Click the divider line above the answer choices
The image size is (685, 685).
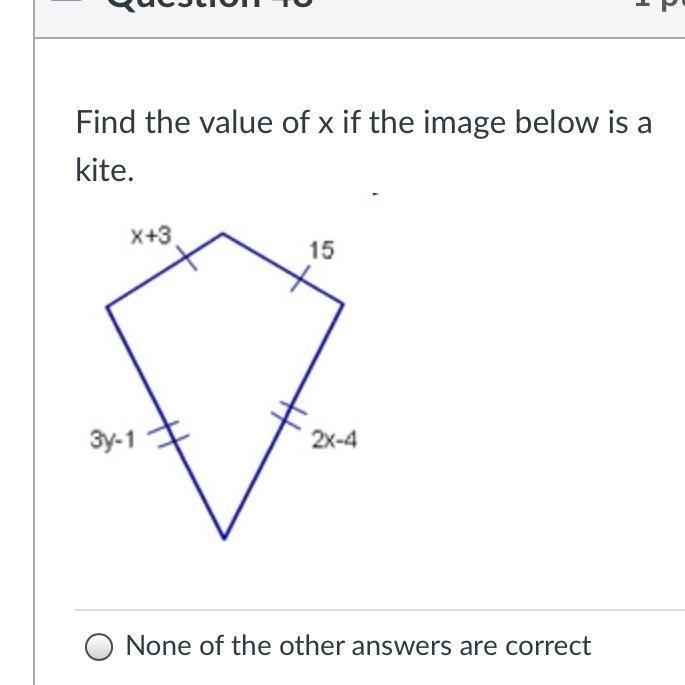coord(380,610)
